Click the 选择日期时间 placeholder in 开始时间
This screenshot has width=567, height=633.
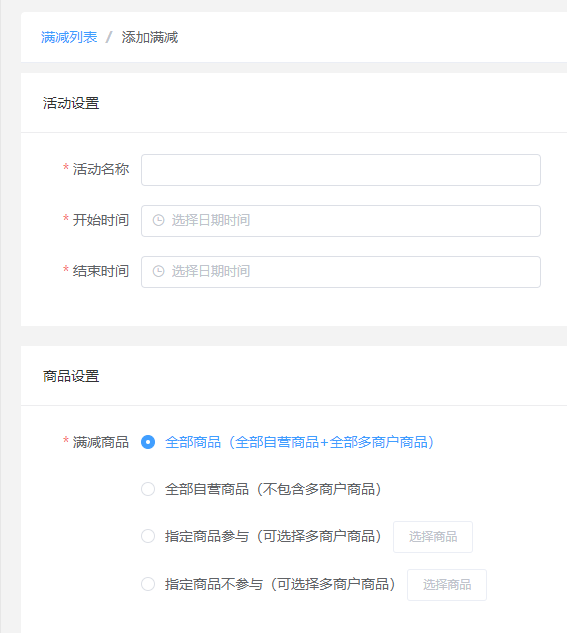click(211, 220)
